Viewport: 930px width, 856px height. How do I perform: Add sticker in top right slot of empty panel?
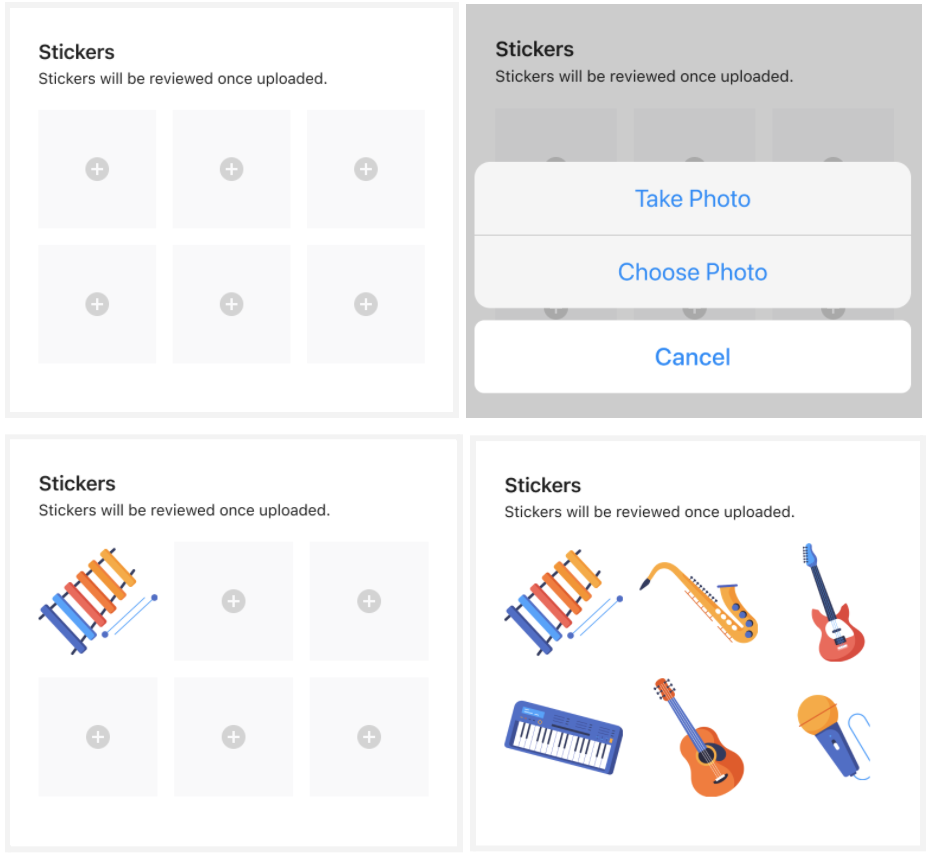click(366, 169)
